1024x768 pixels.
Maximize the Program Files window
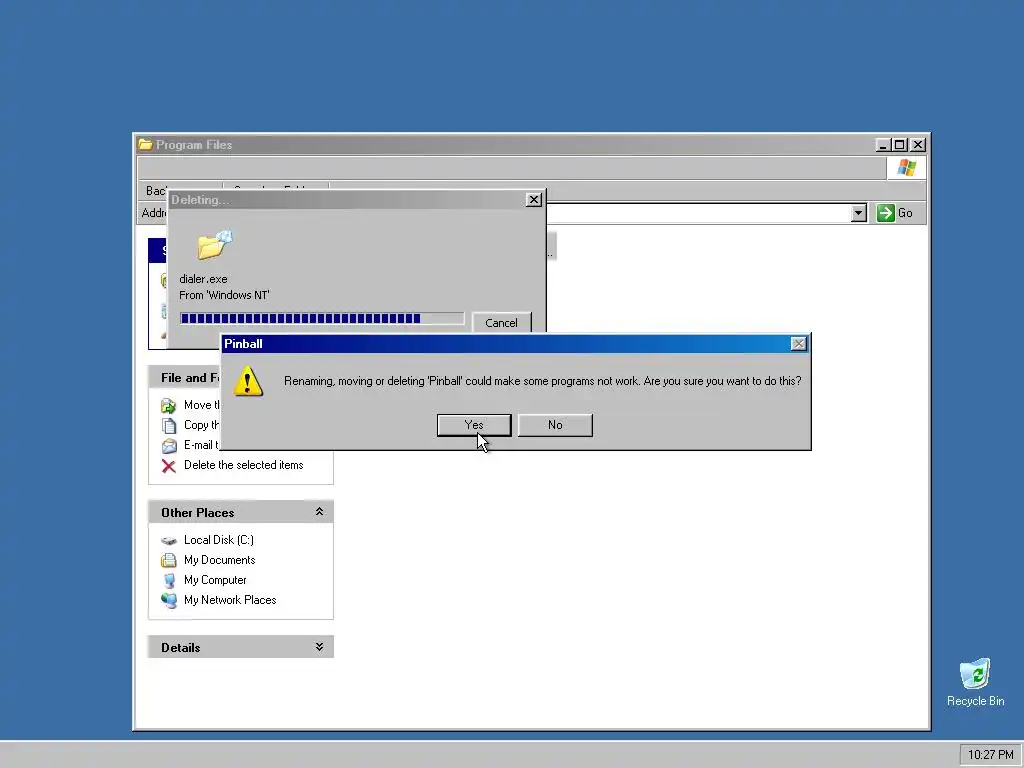pos(899,145)
